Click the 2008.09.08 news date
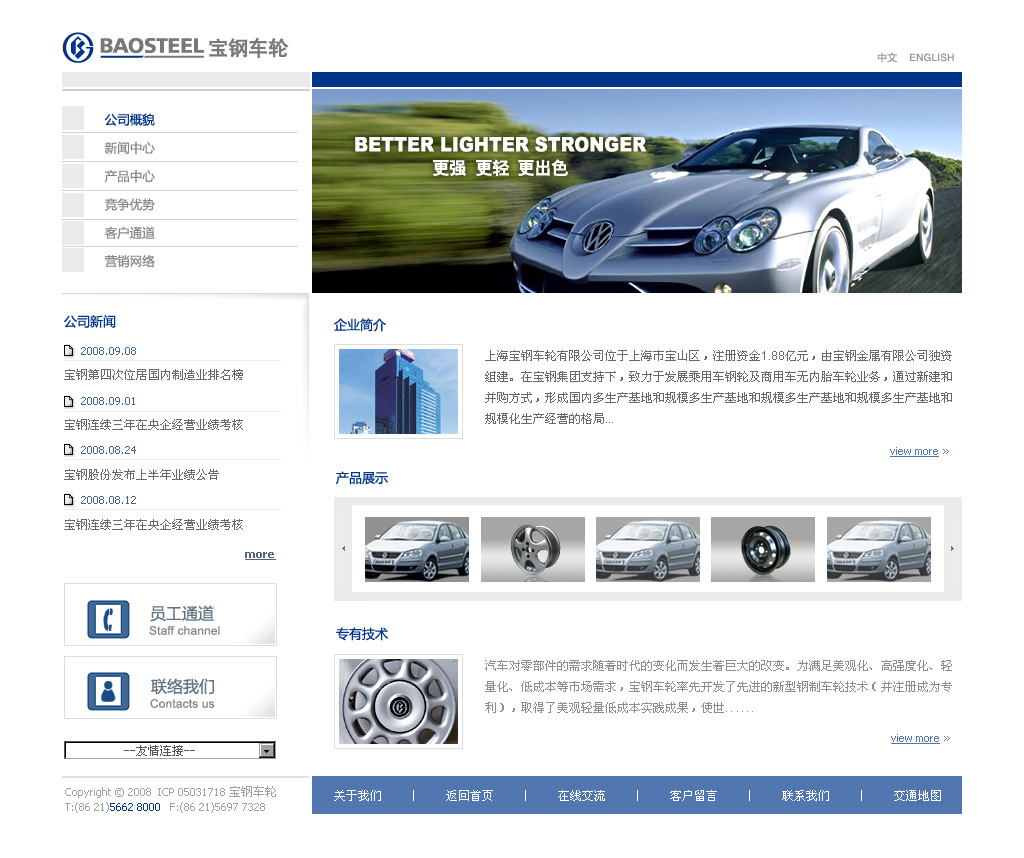 tap(108, 351)
